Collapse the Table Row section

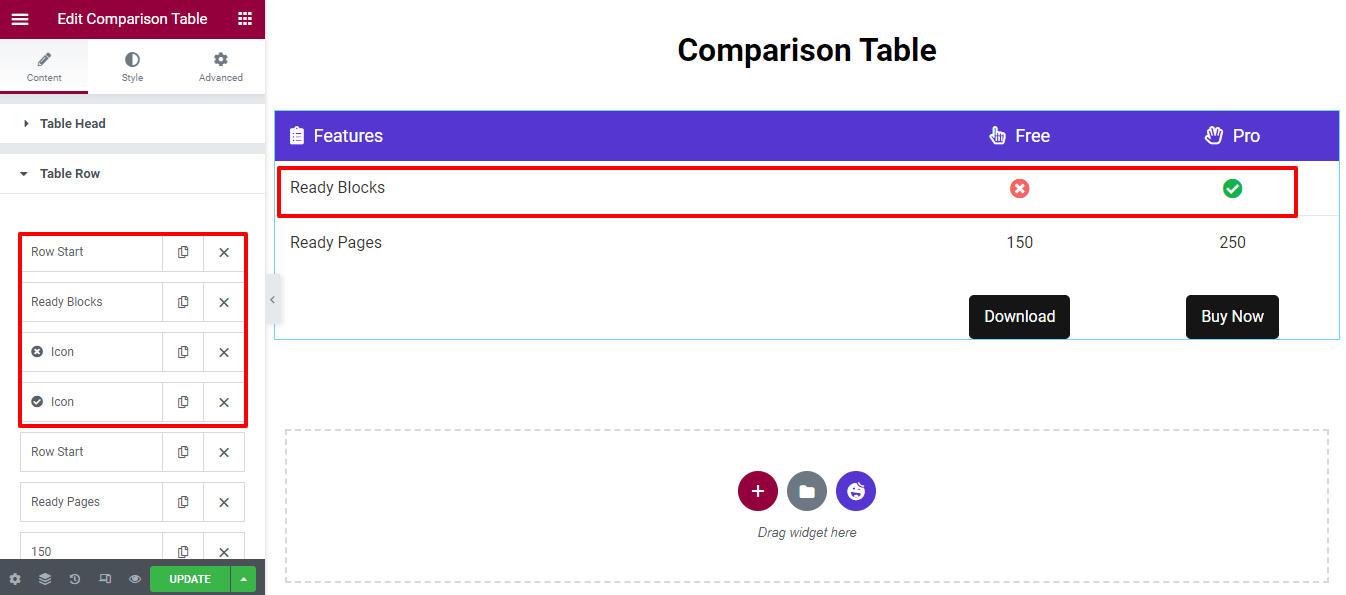pyautogui.click(x=70, y=174)
